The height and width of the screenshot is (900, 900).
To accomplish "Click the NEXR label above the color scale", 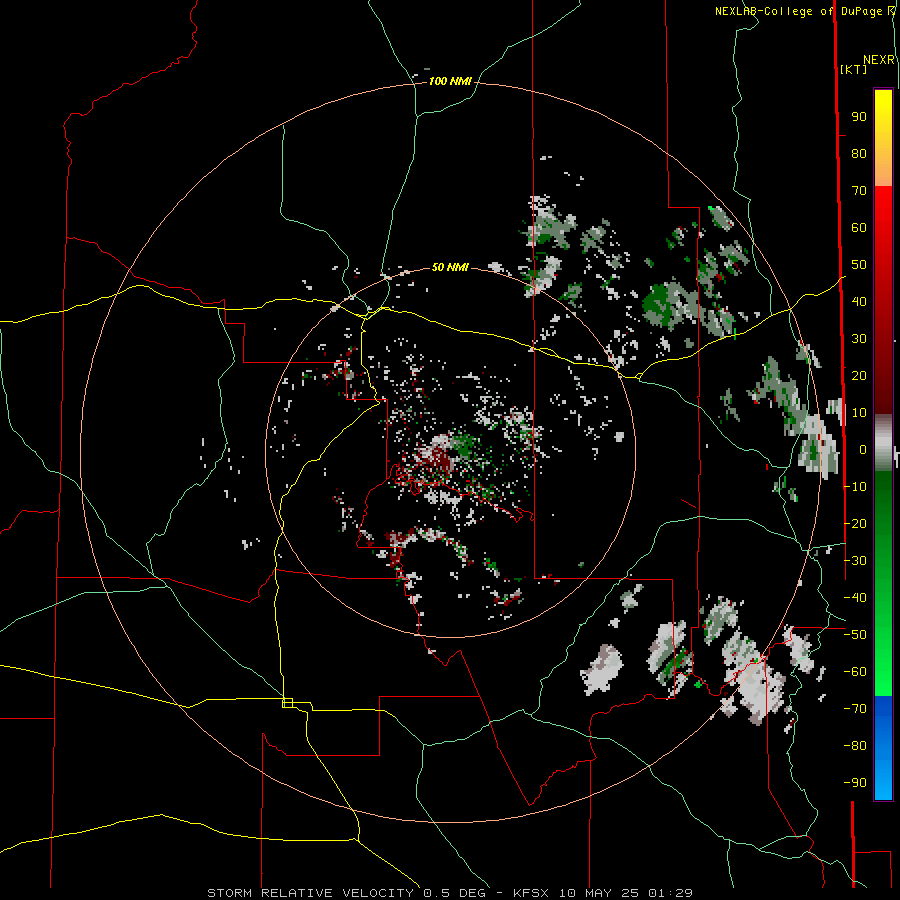I will click(x=878, y=60).
